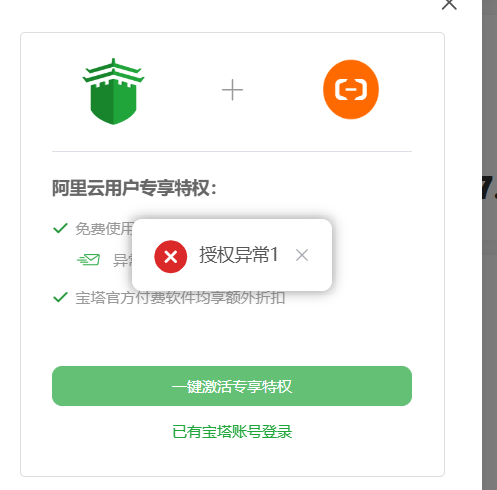
Task: Click the divider line under the logos
Action: click(x=232, y=151)
